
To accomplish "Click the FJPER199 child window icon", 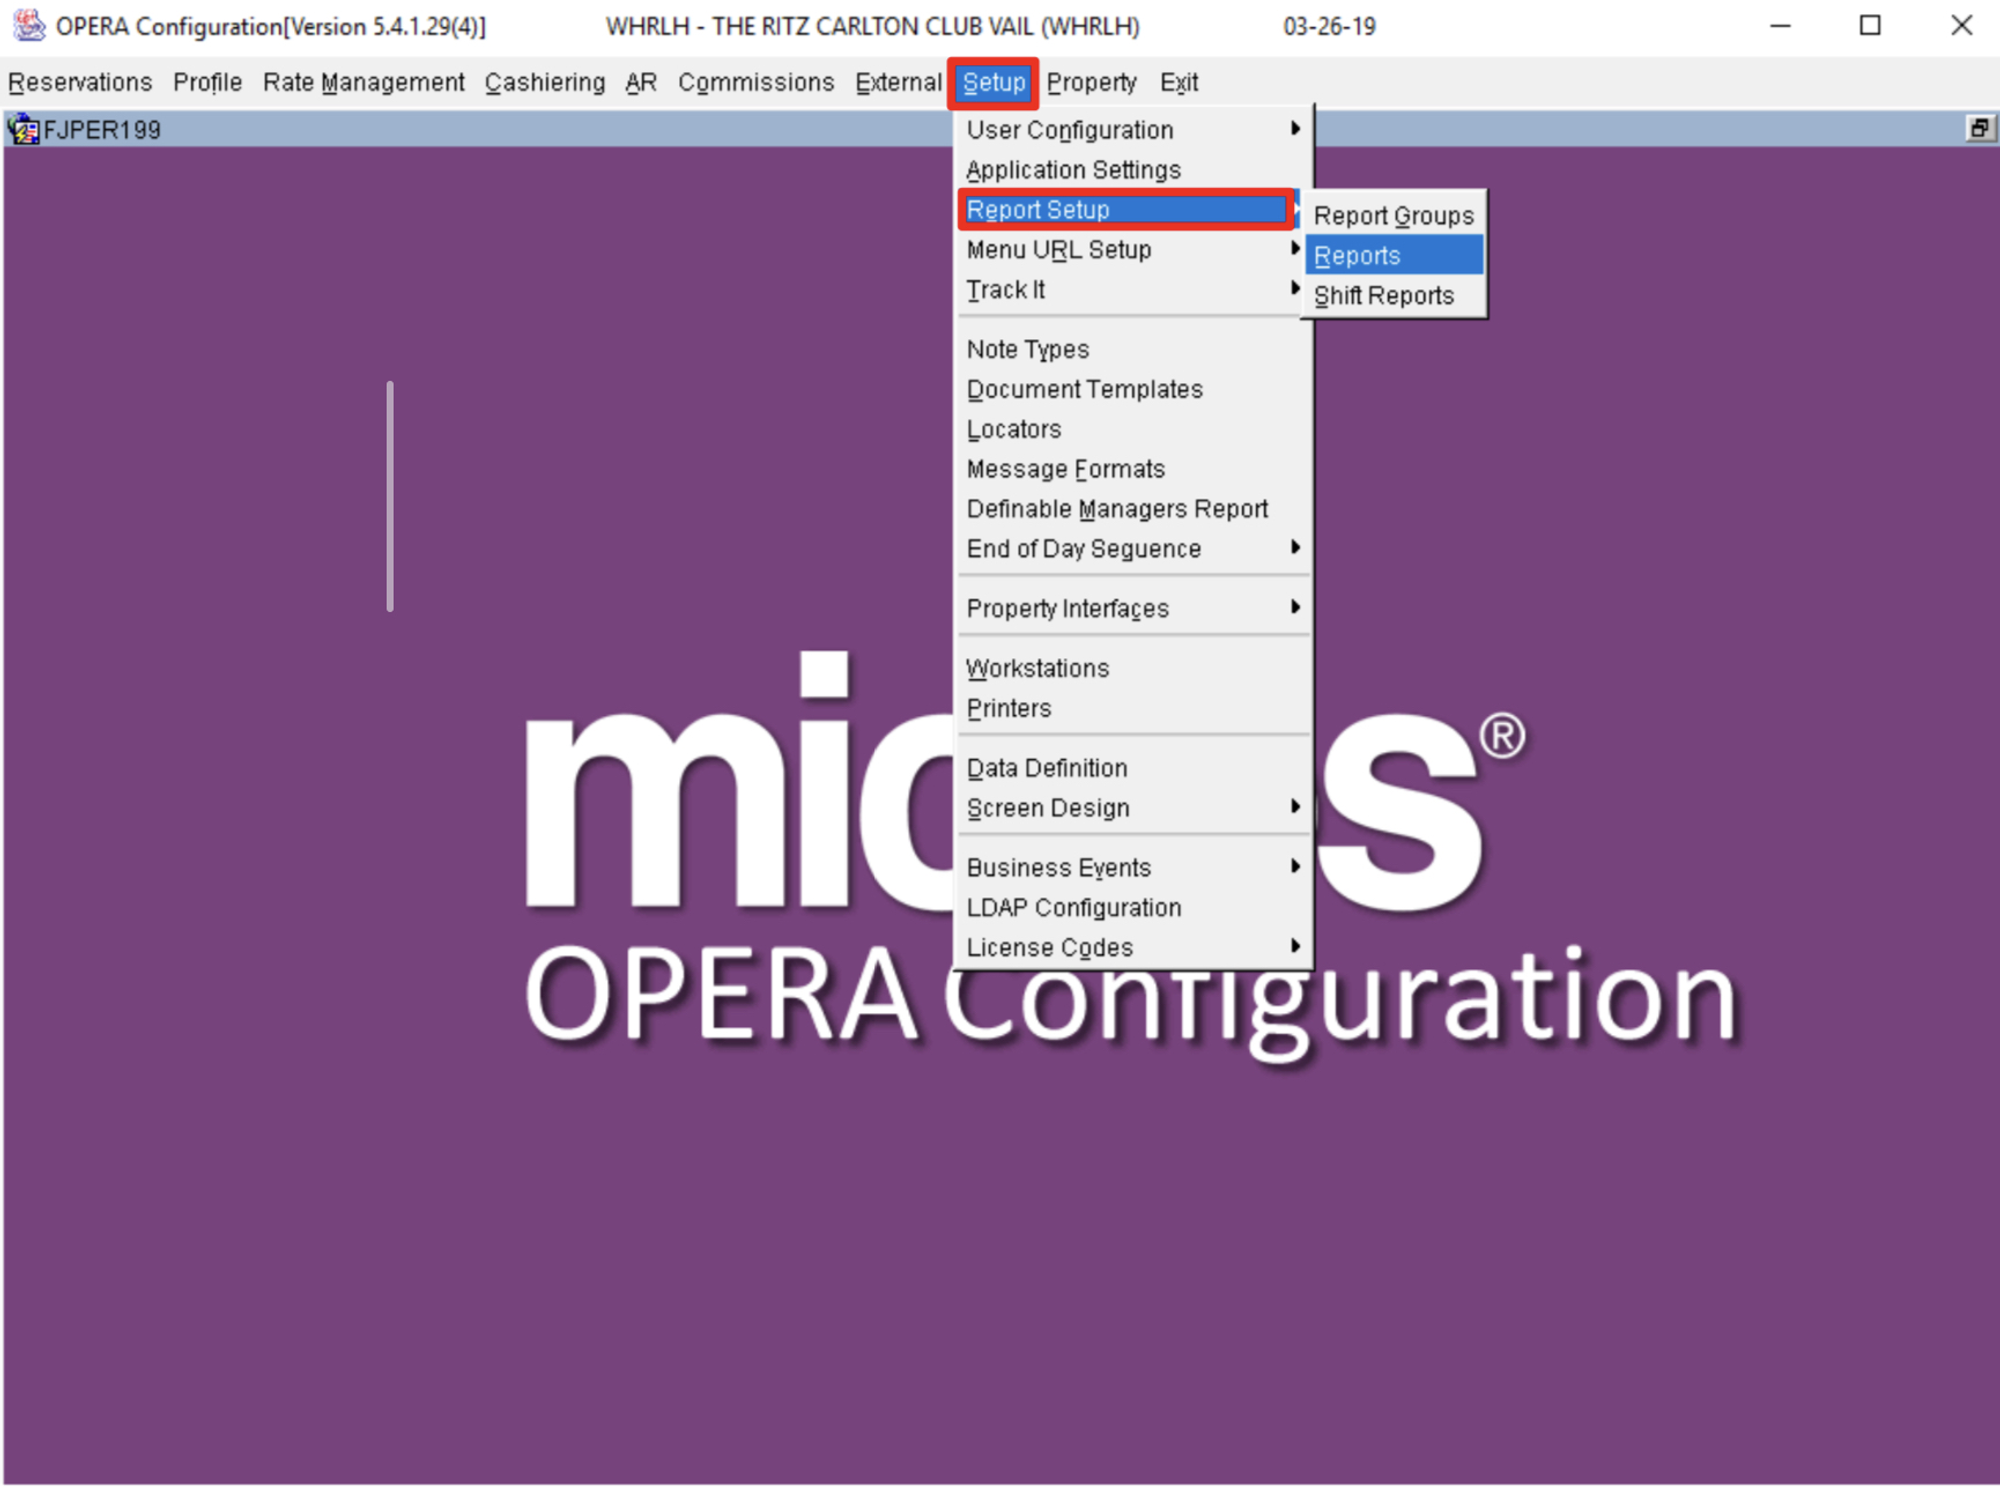I will pos(22,129).
